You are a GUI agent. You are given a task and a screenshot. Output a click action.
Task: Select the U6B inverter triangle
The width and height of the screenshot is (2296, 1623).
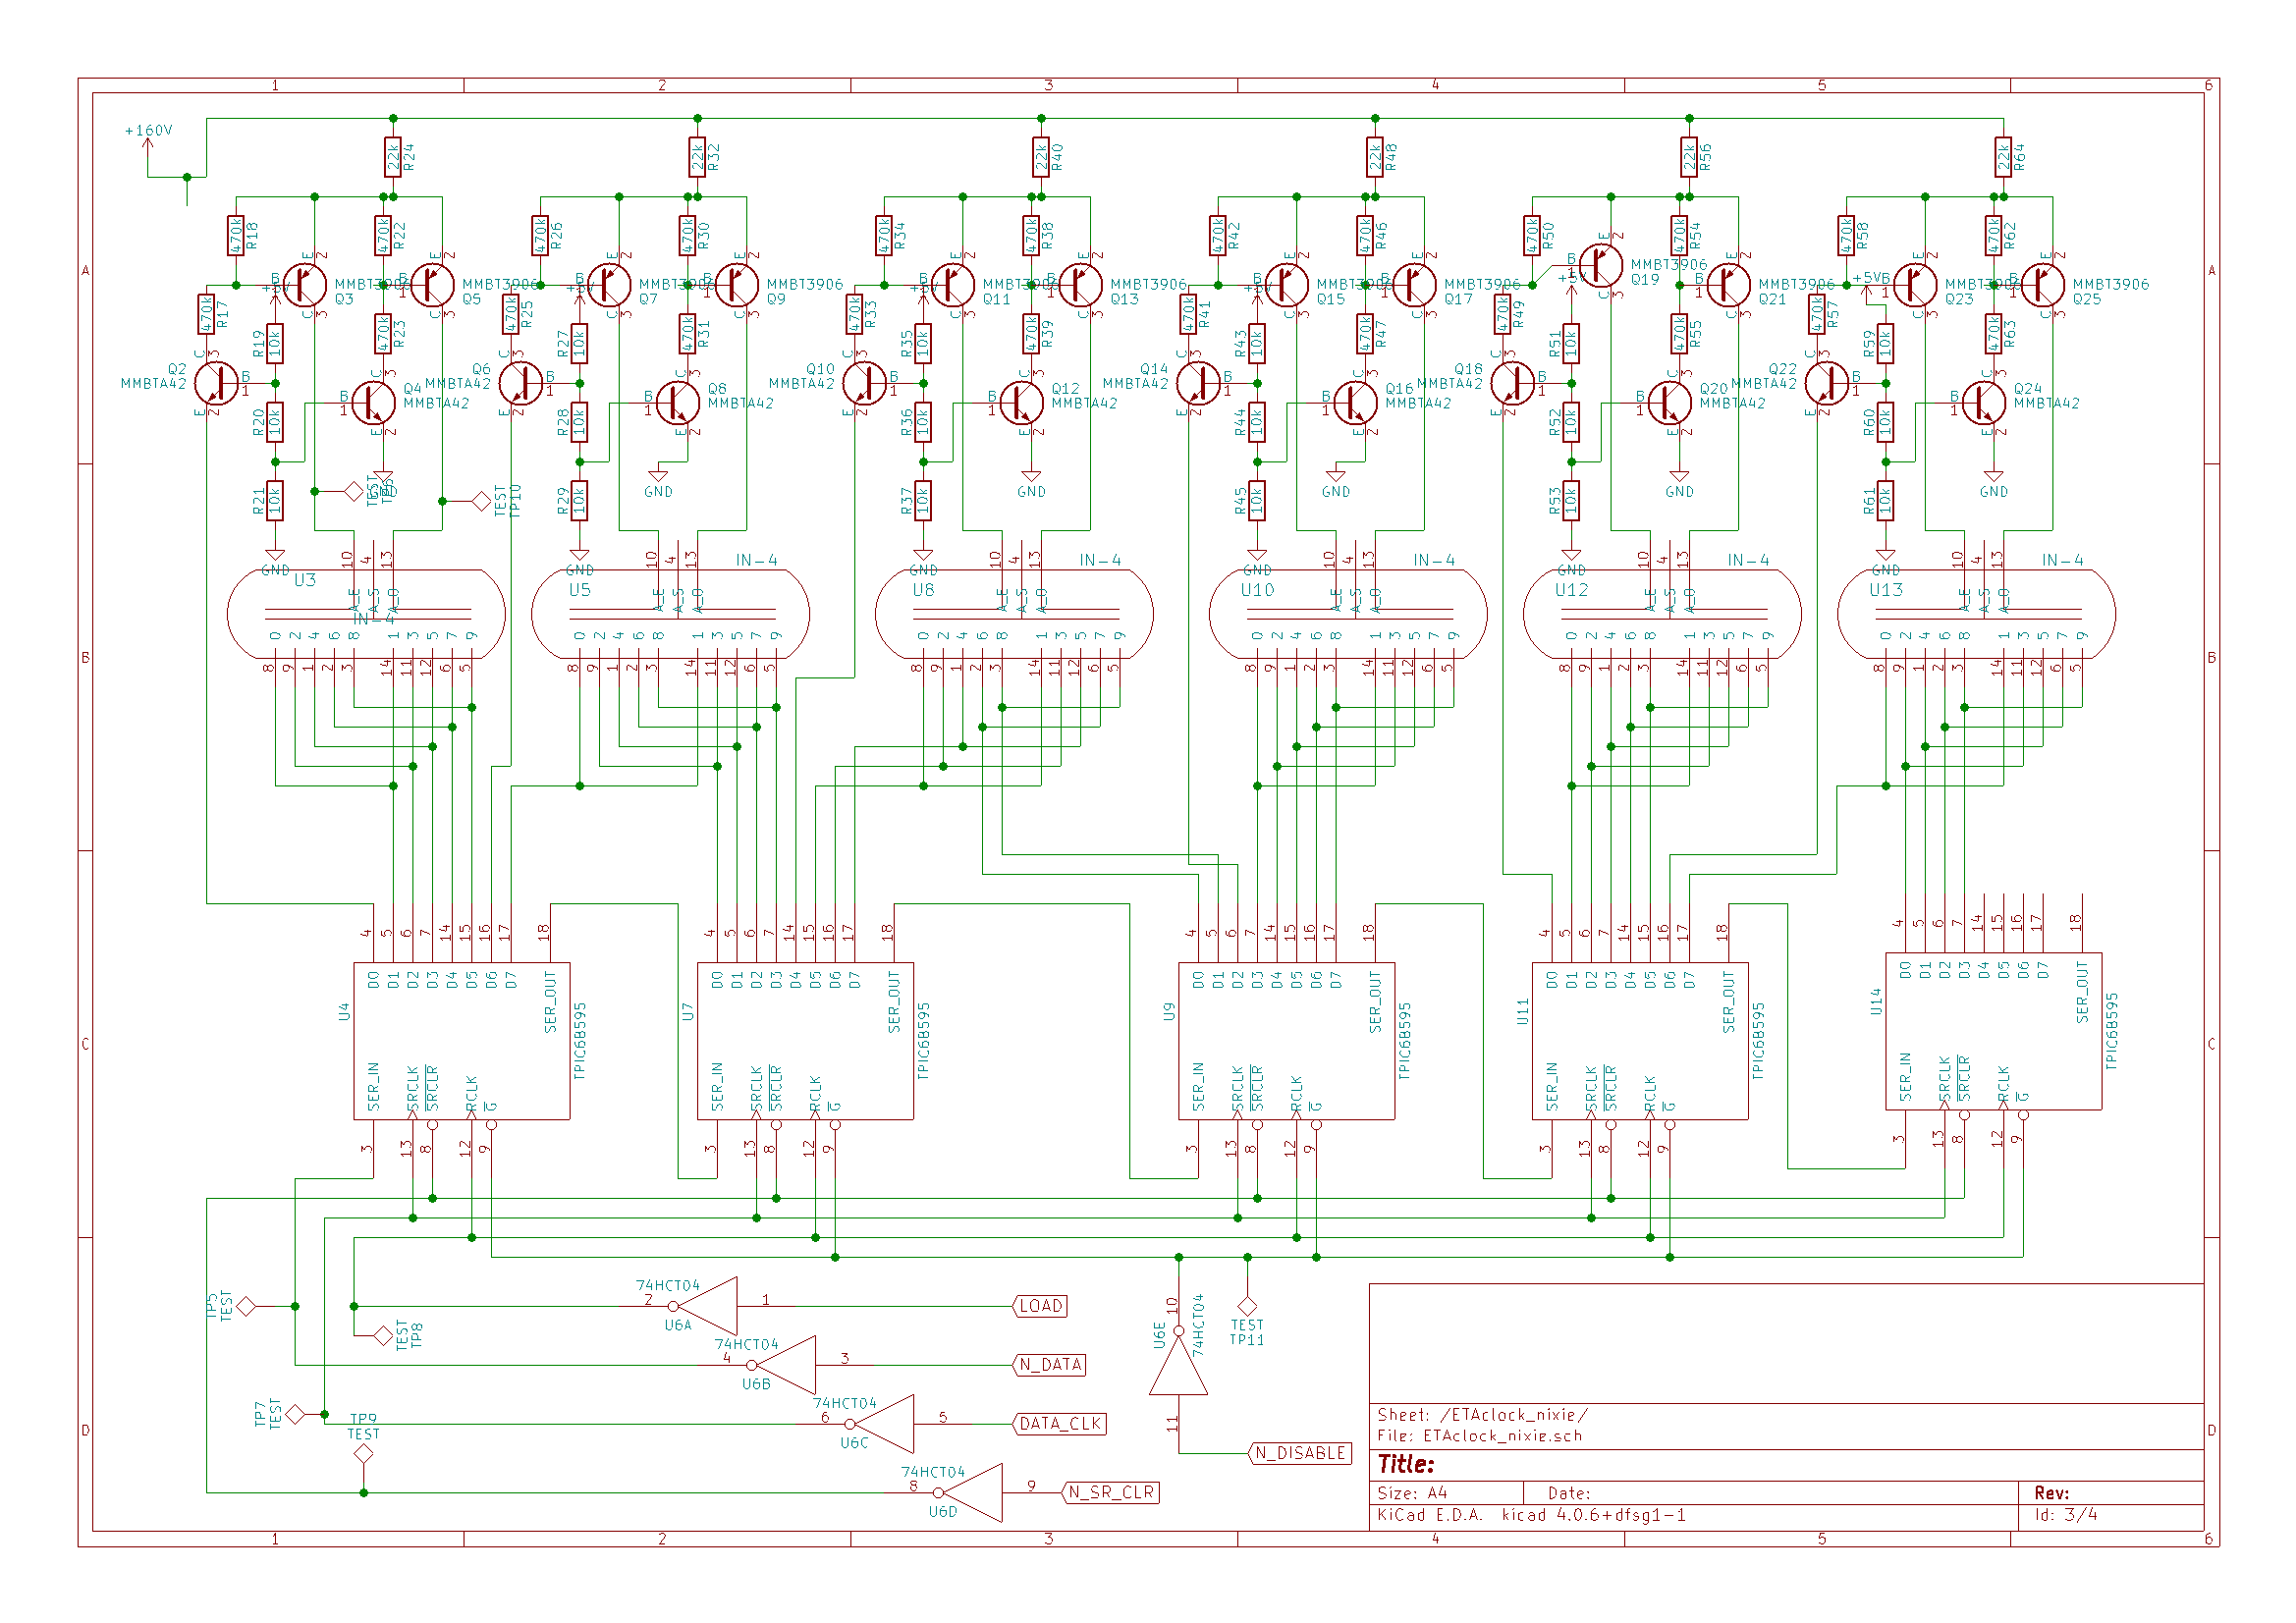click(786, 1365)
